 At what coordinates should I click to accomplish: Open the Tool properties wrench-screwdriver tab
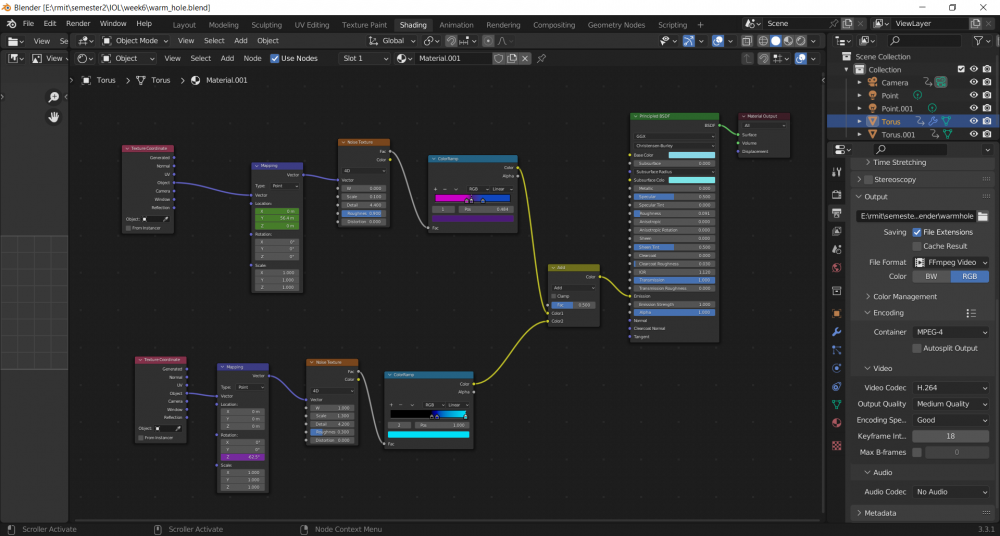[x=837, y=172]
